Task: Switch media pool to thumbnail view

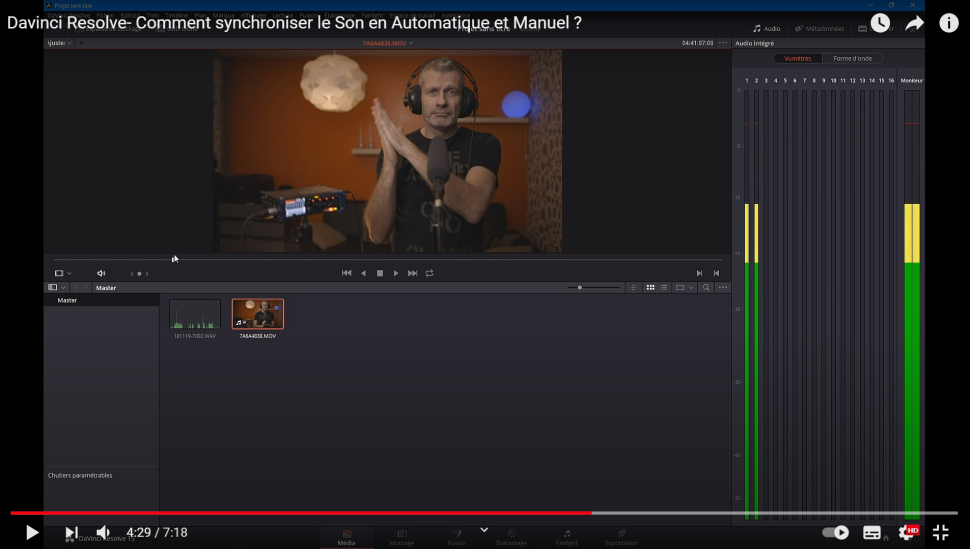Action: 650,287
